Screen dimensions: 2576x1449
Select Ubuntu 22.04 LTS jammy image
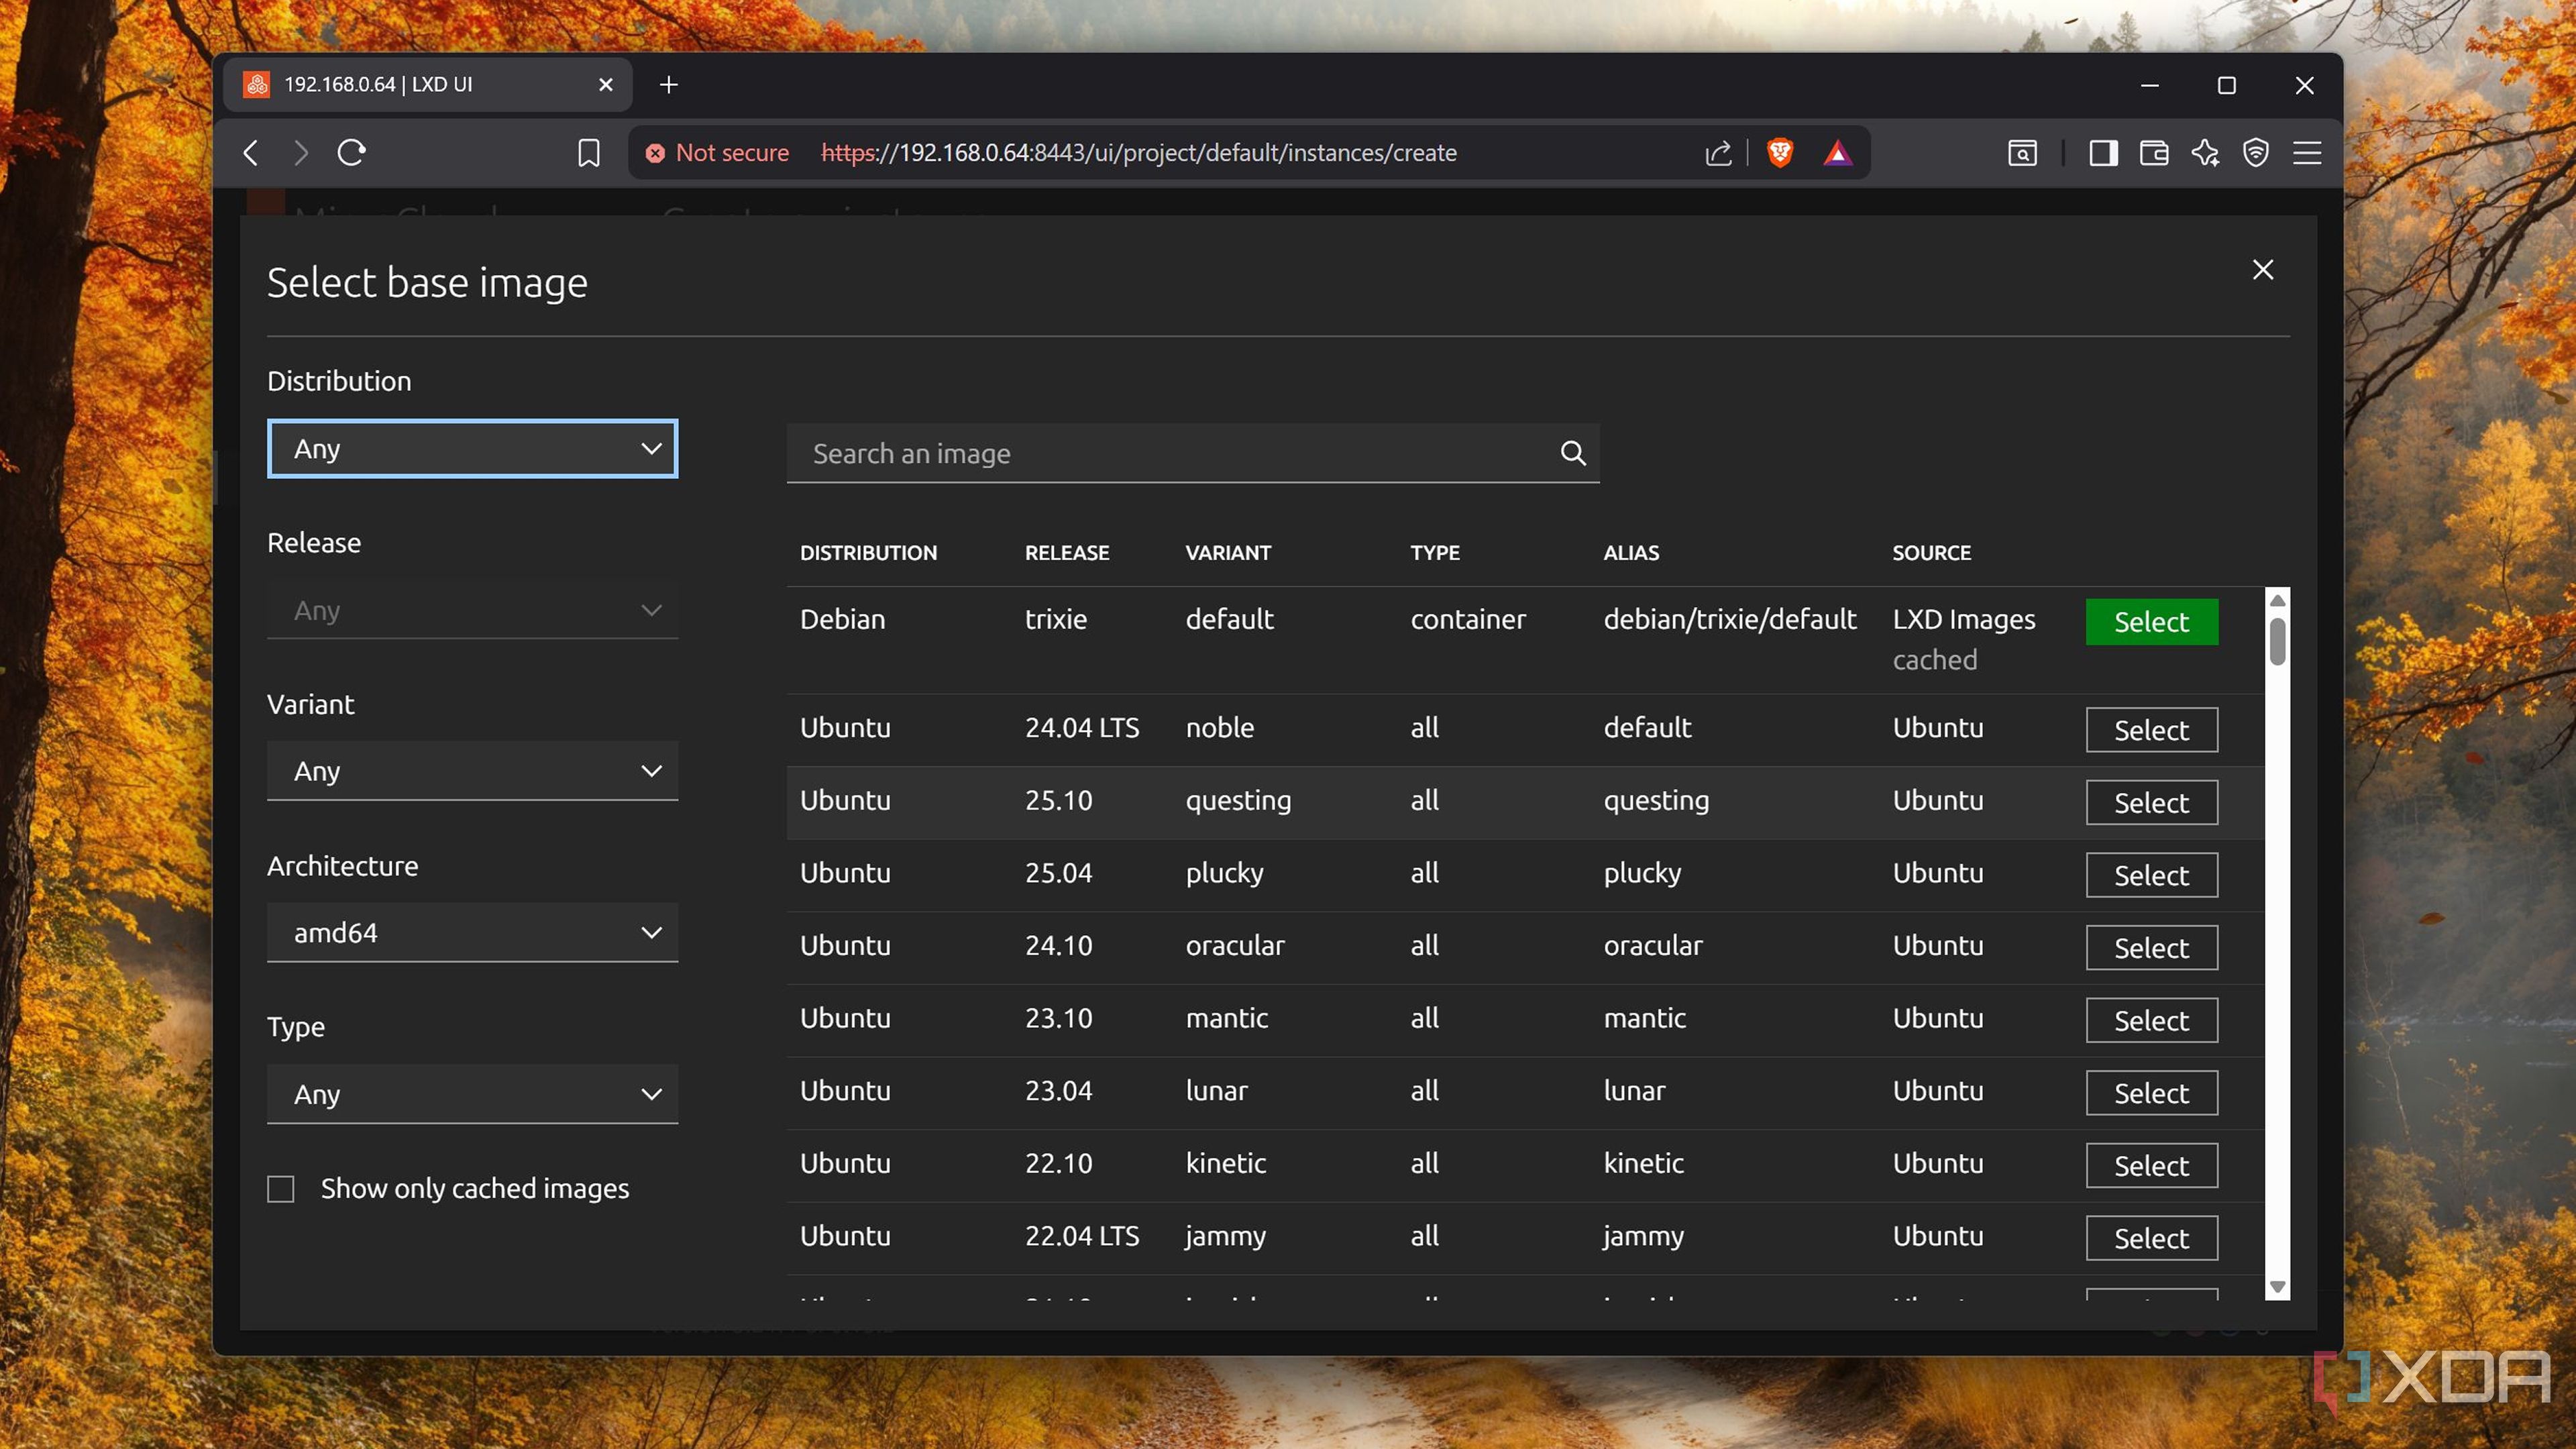[x=2151, y=1239]
